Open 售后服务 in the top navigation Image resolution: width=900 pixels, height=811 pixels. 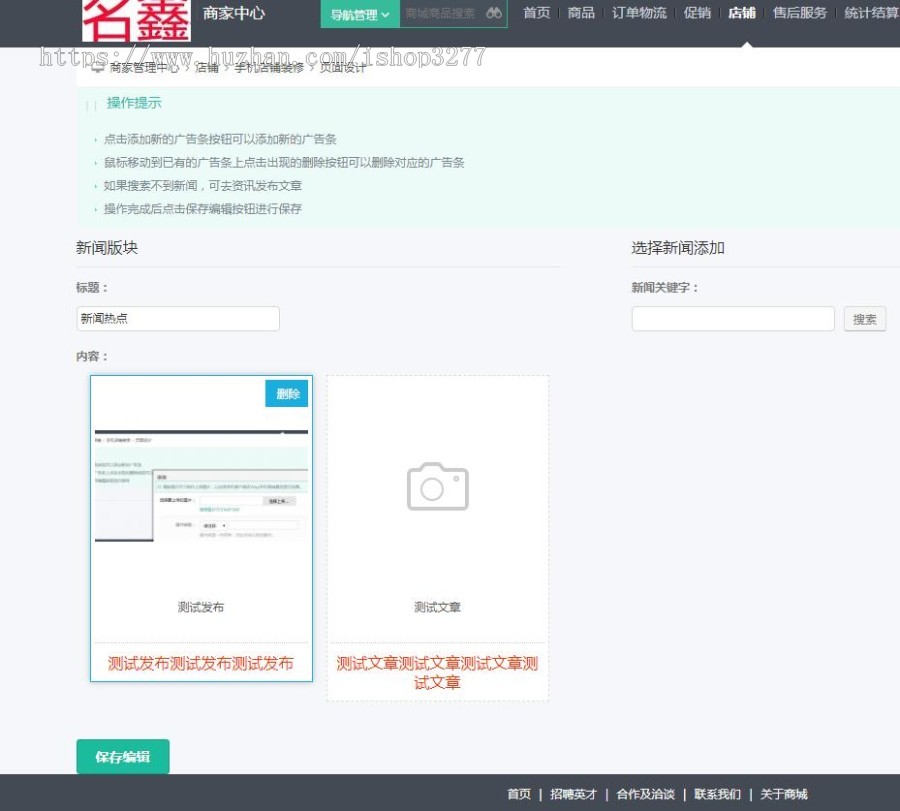799,14
